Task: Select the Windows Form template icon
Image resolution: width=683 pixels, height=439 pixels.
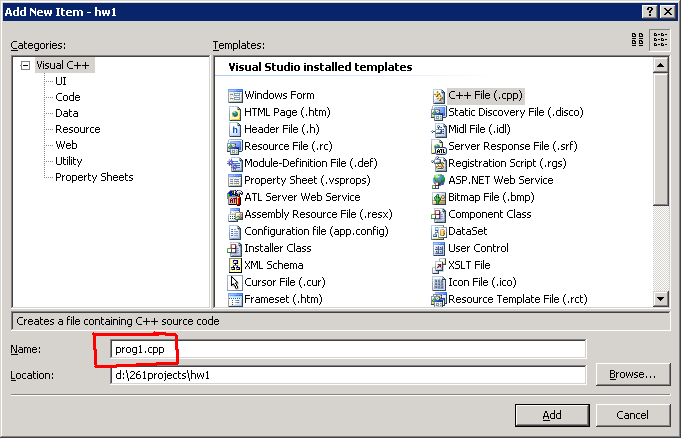Action: point(235,95)
